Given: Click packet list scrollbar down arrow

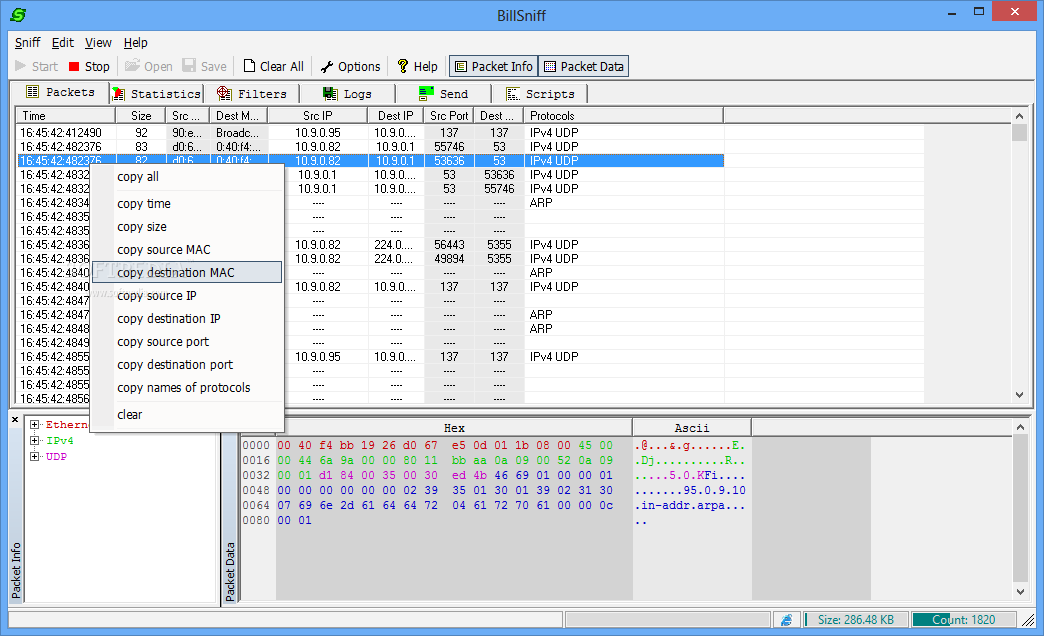Looking at the screenshot, I should pos(1019,395).
